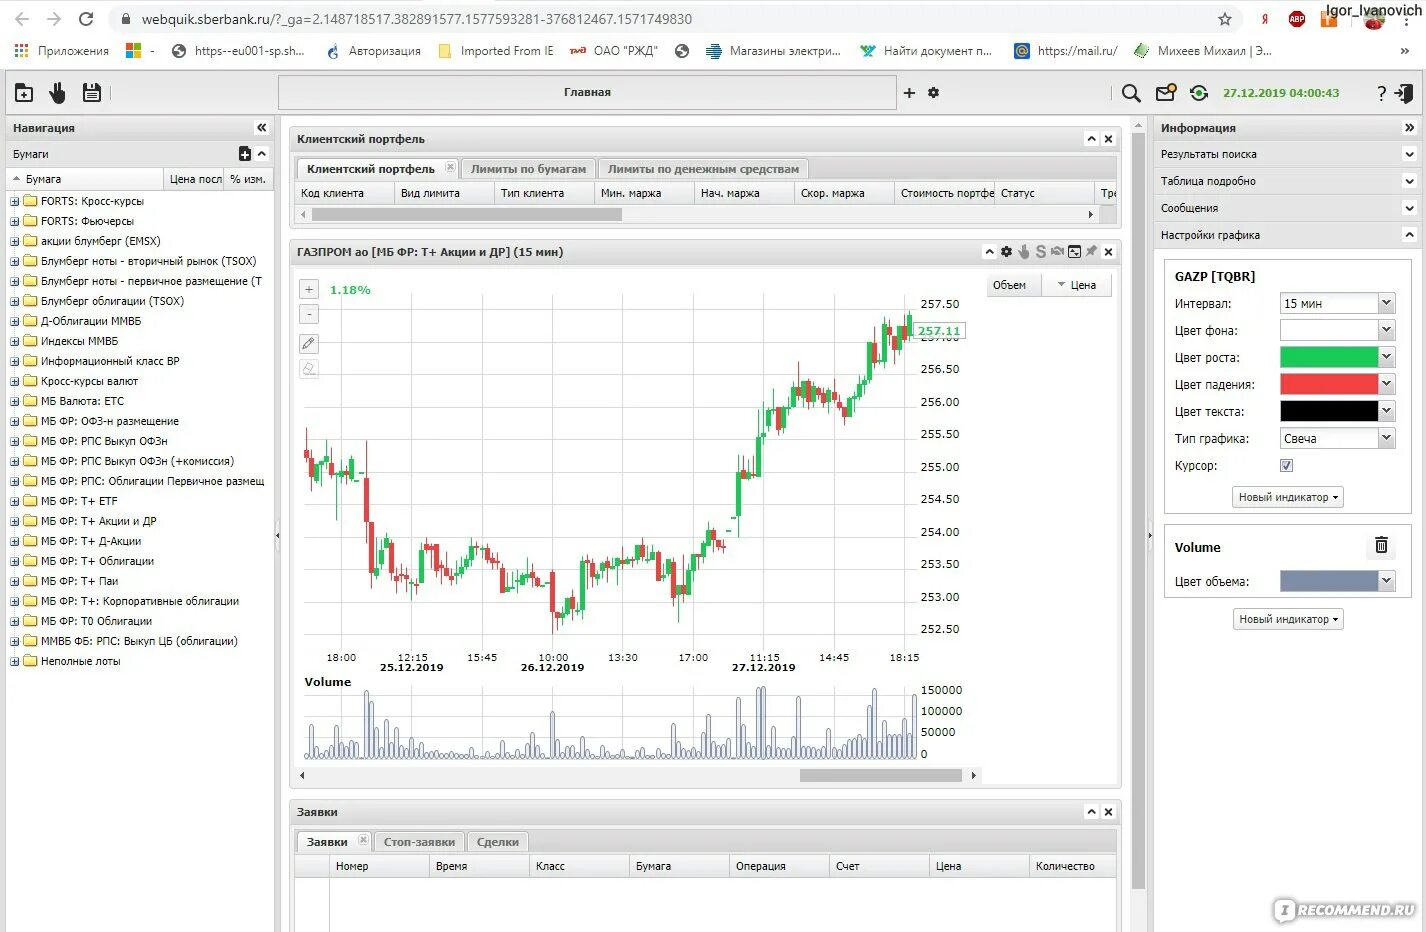
Task: Expand the FORTS: Фьючерсы tree folder
Action: point(14,221)
